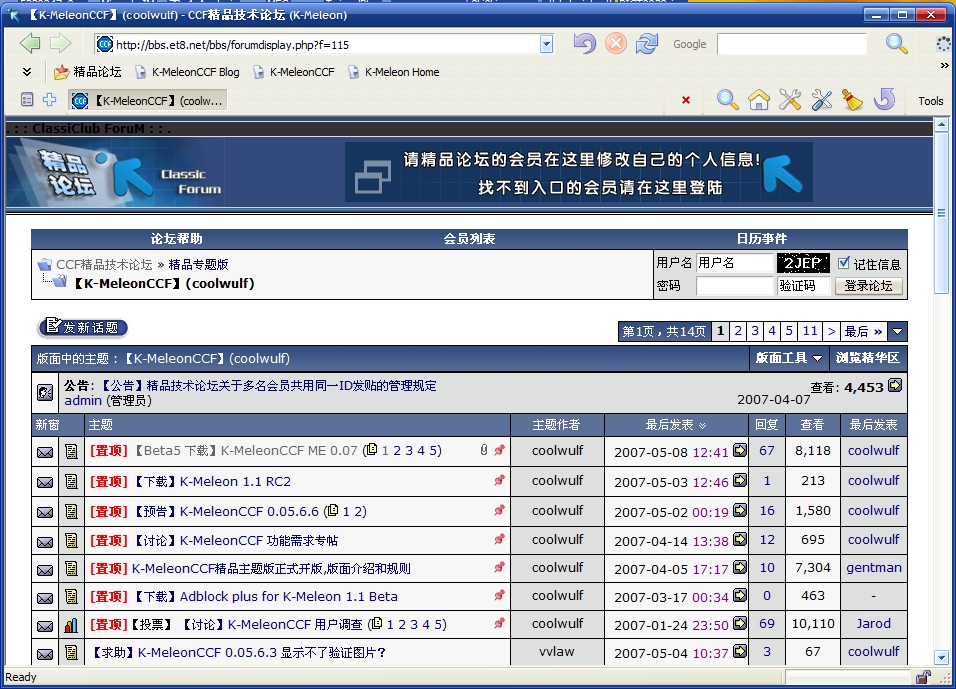Click the magnifier icon in Tools toolbar
The height and width of the screenshot is (689, 956).
[x=727, y=99]
